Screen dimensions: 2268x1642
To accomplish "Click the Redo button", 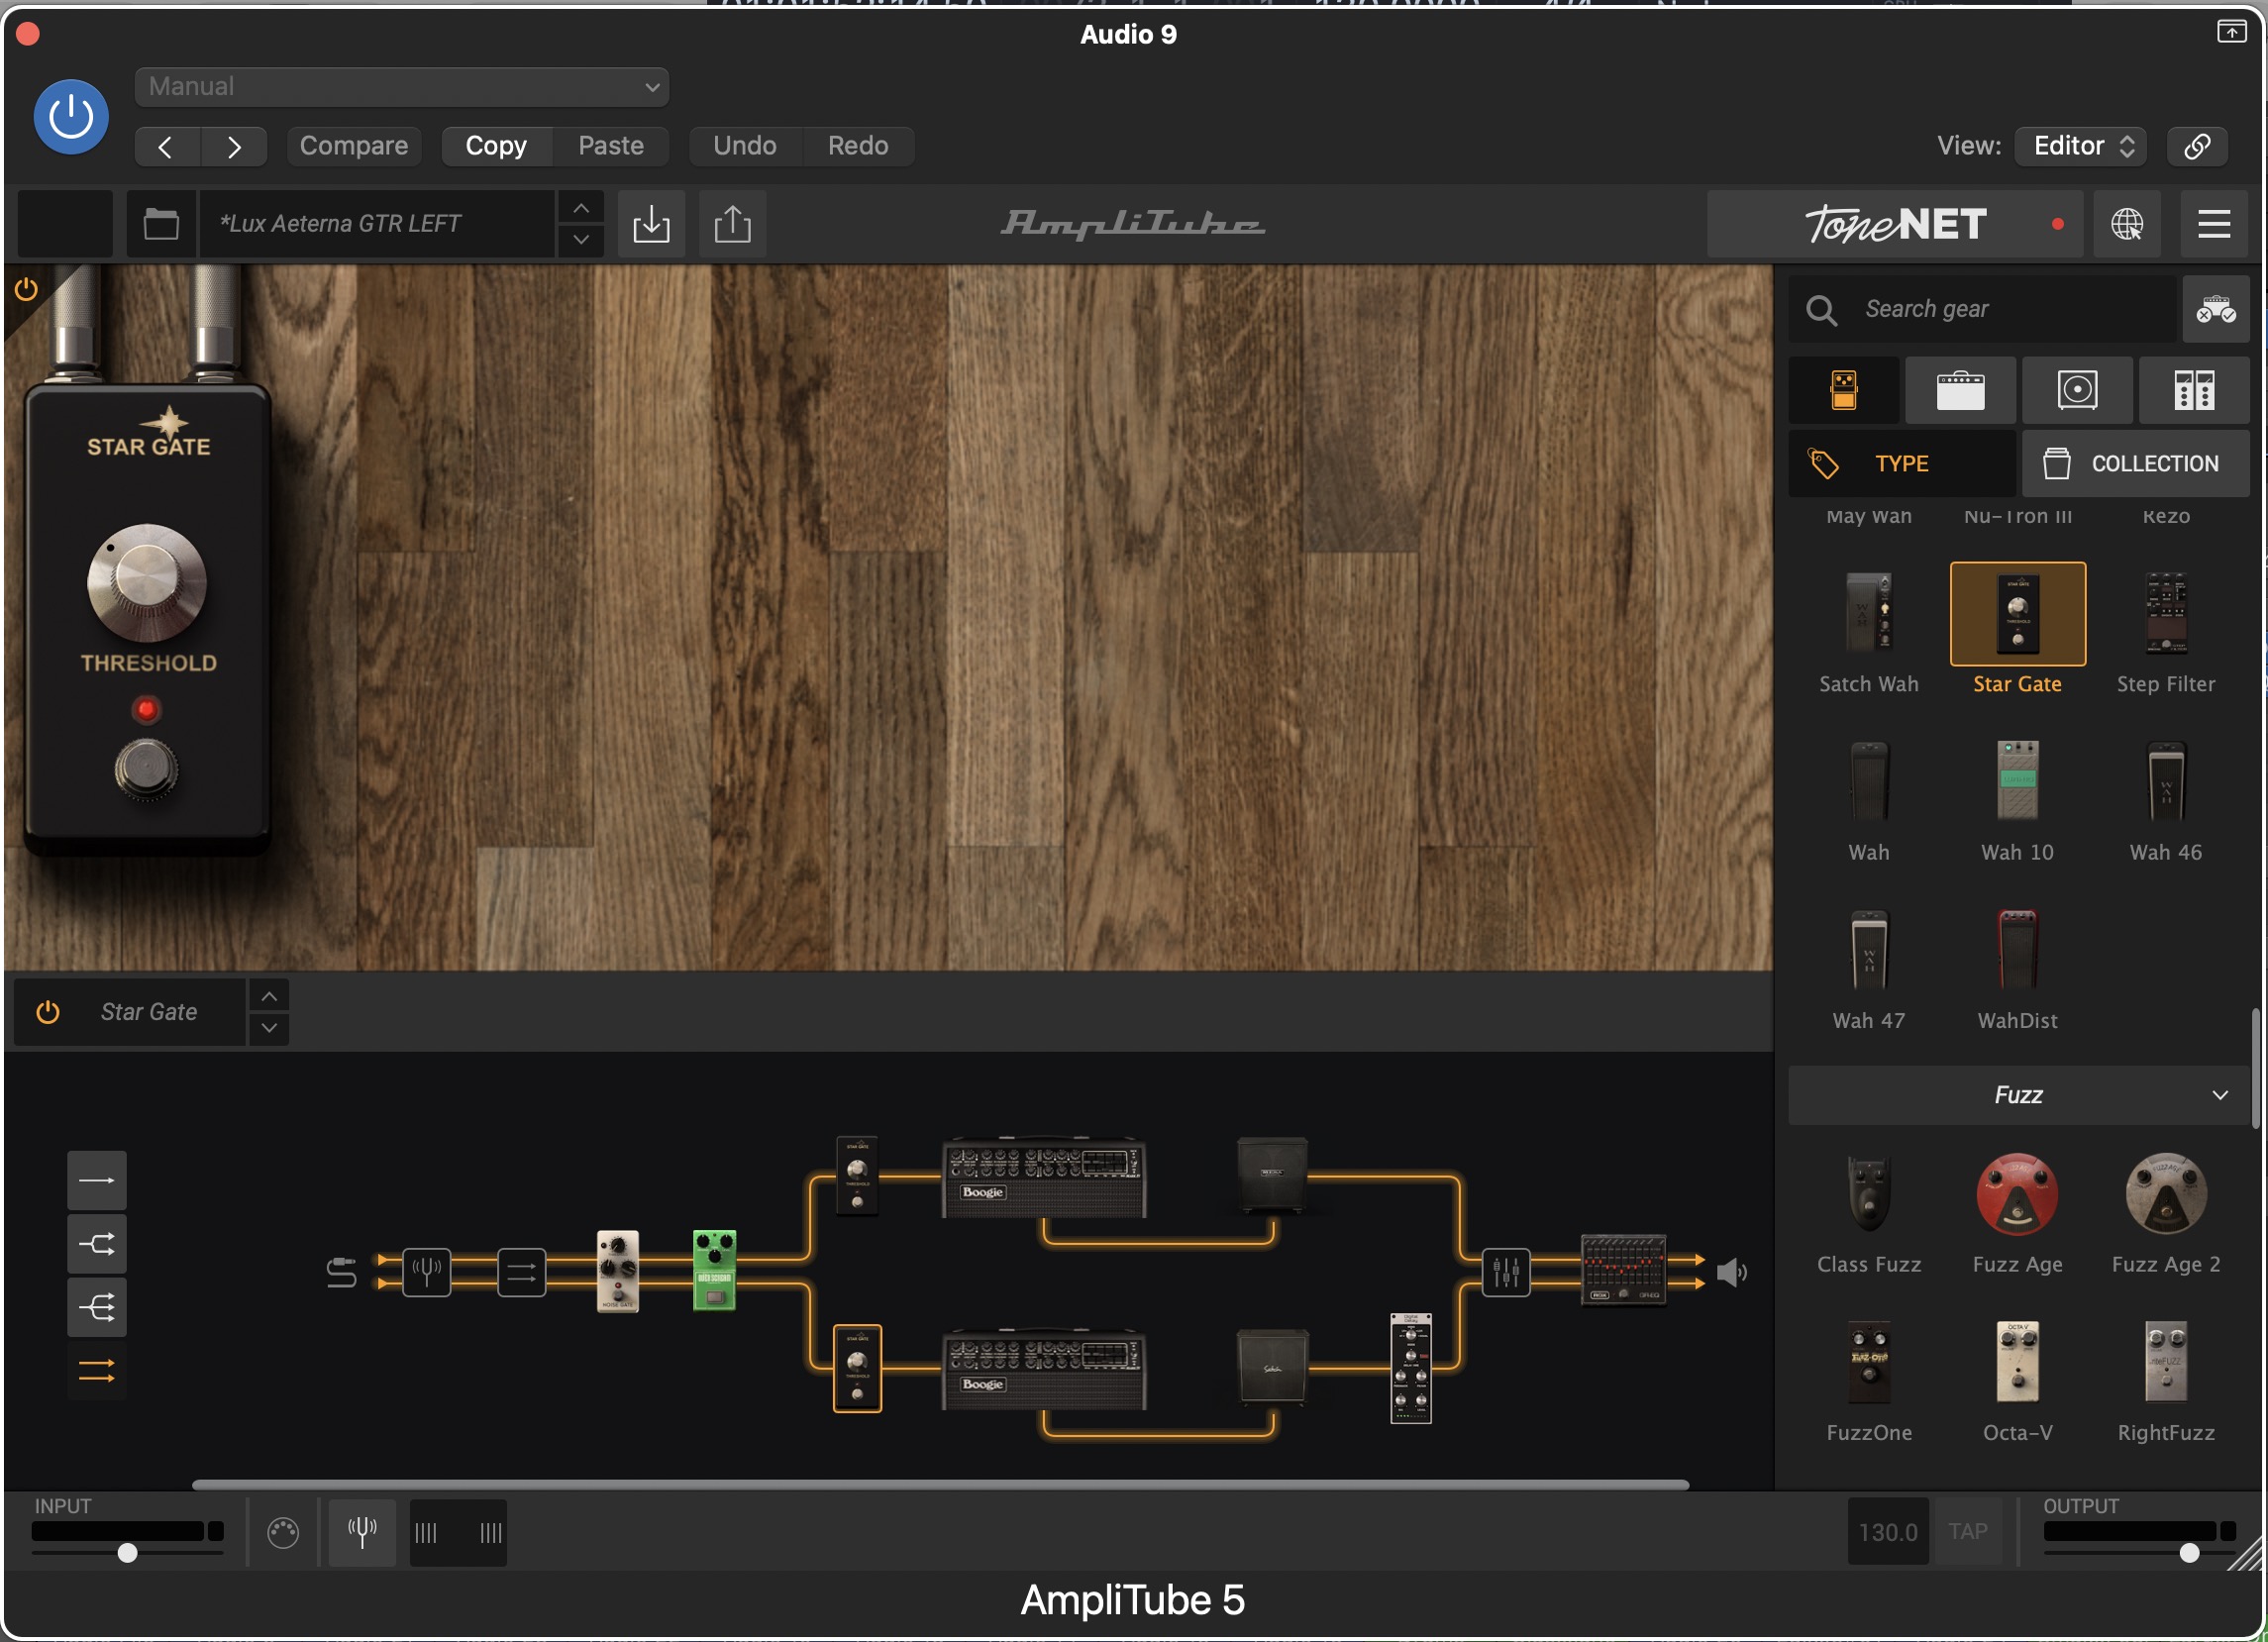I will [x=858, y=146].
